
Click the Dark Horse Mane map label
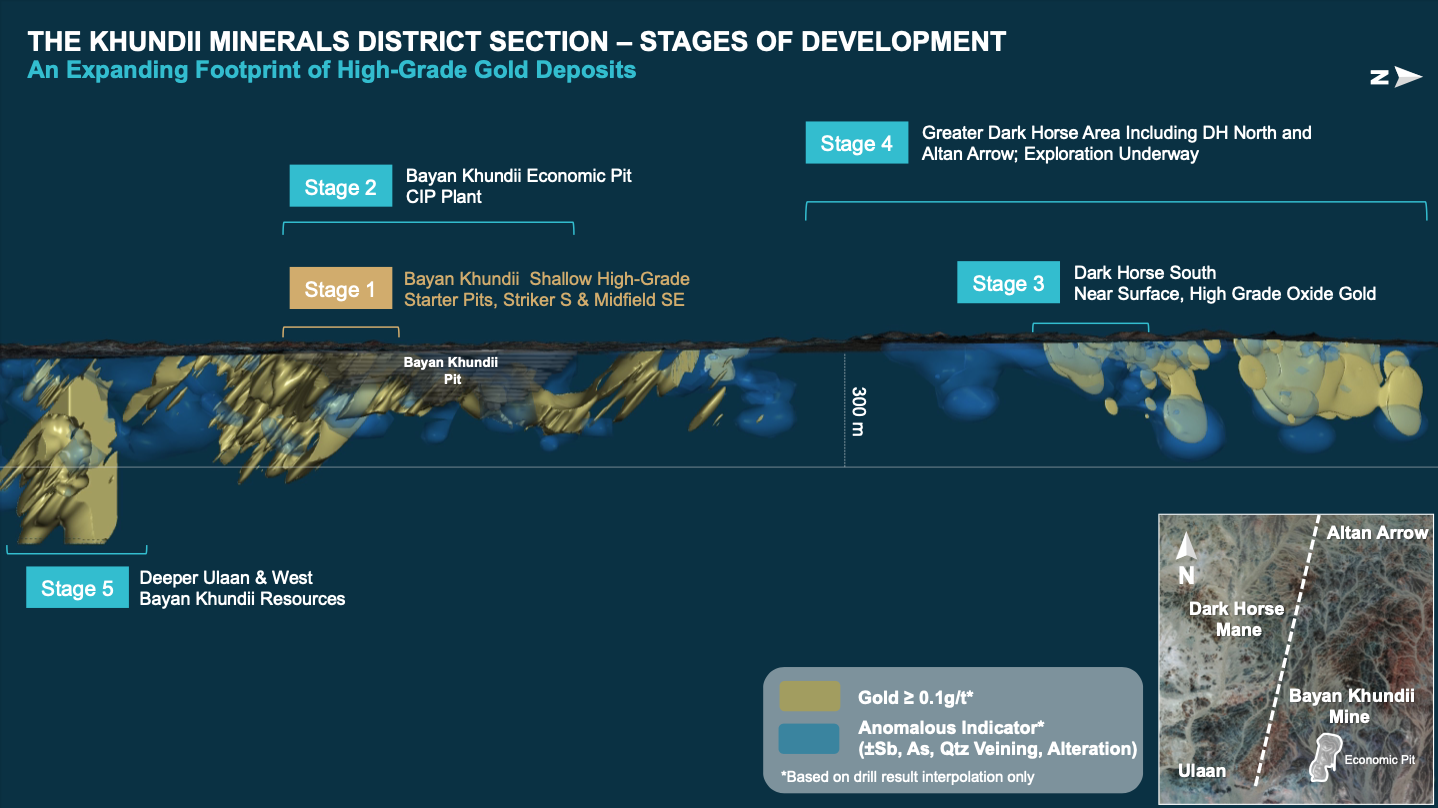(1236, 619)
